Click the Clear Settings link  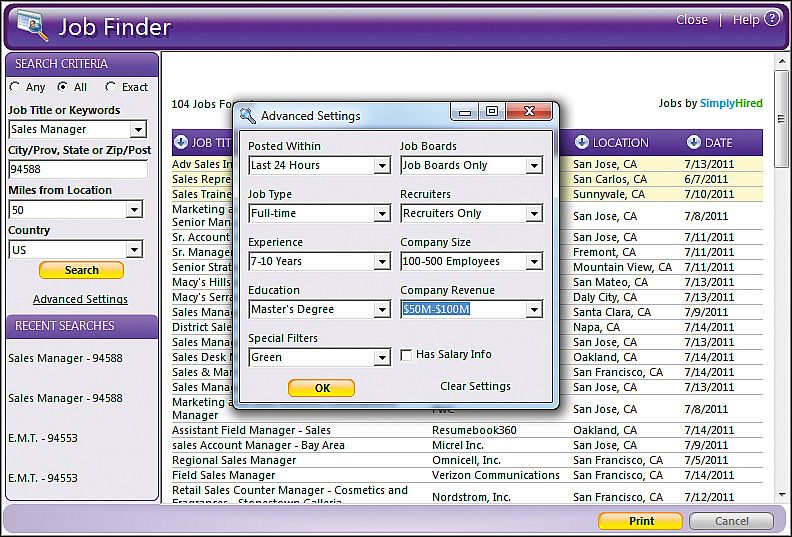(x=475, y=386)
